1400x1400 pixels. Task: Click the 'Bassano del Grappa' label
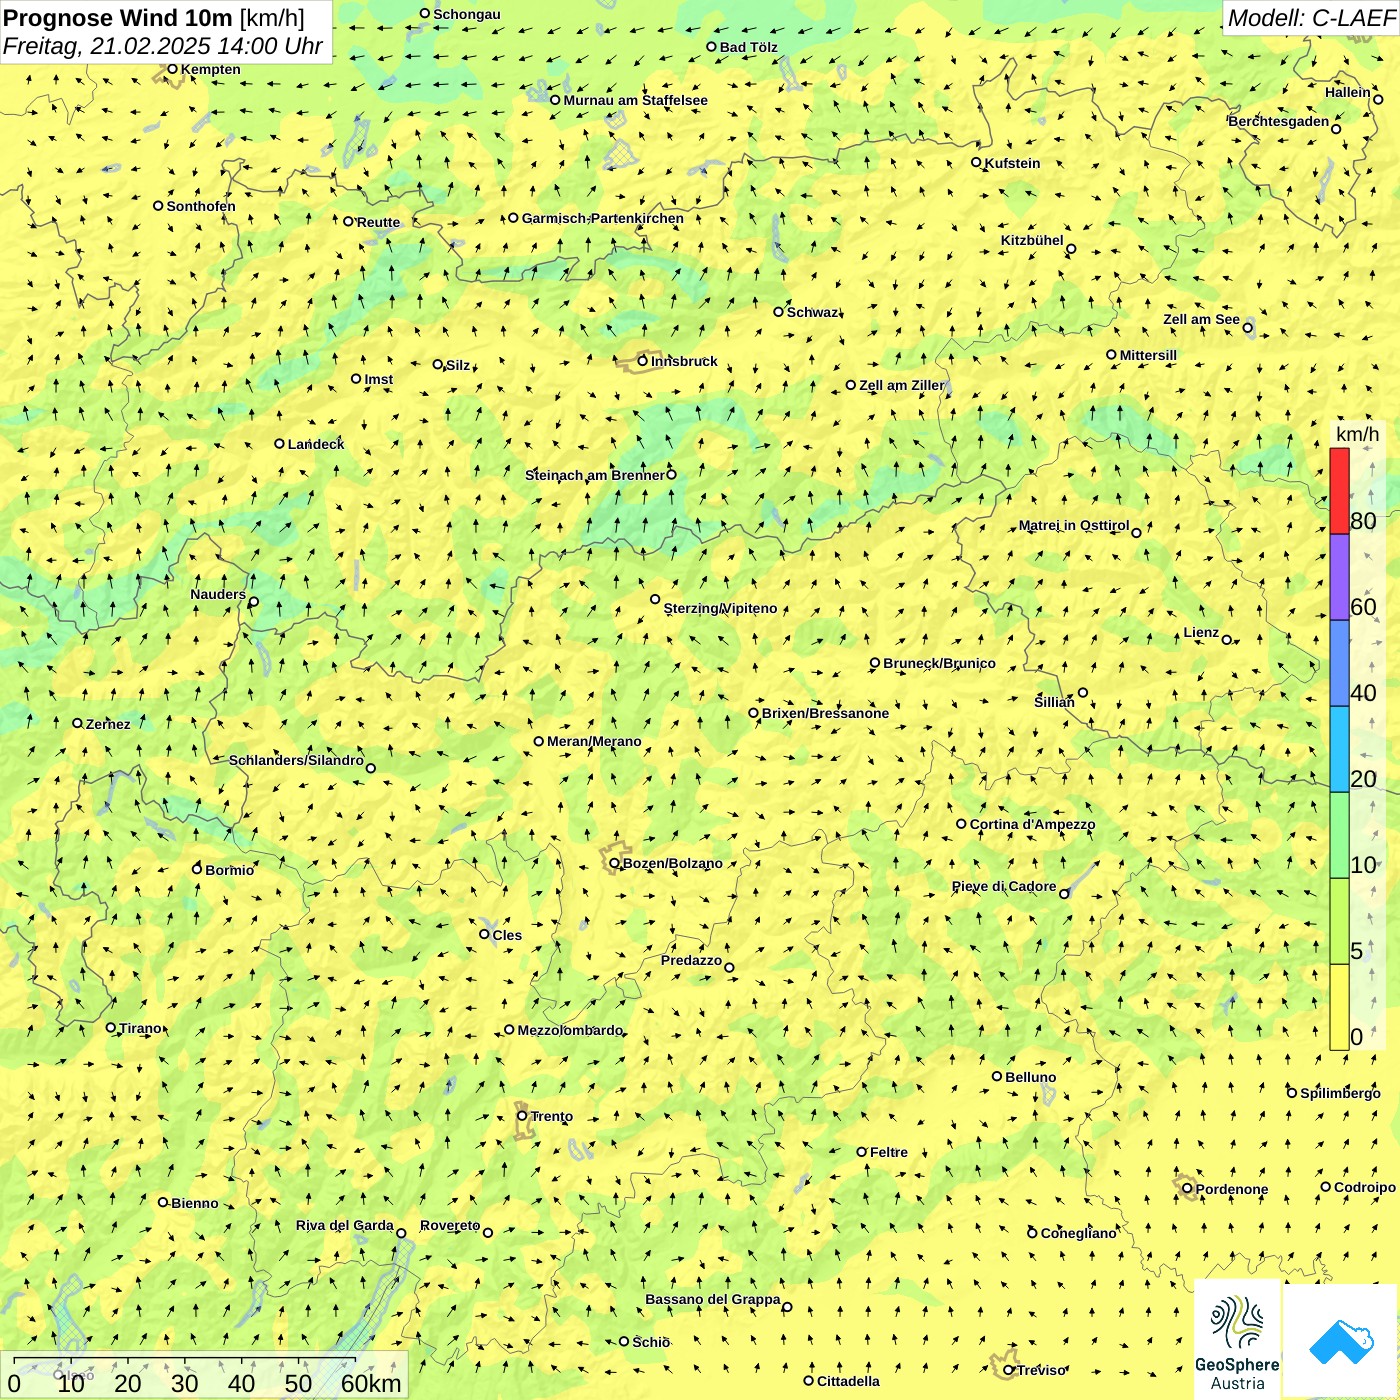pos(713,1299)
